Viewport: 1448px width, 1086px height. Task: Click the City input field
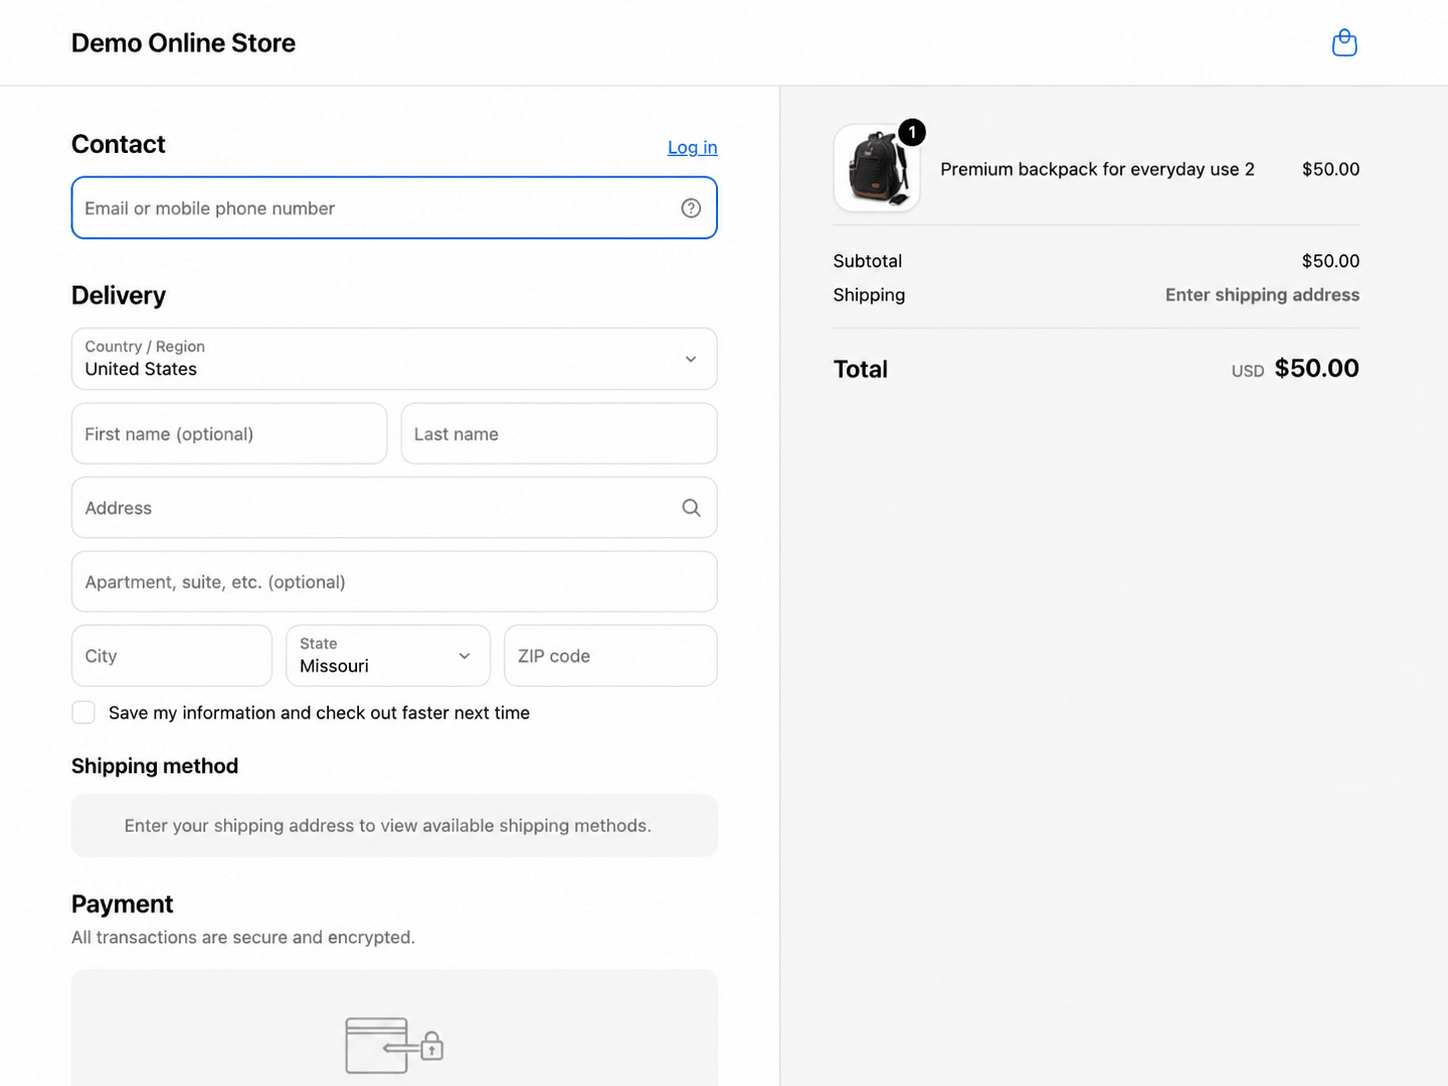pyautogui.click(x=172, y=656)
